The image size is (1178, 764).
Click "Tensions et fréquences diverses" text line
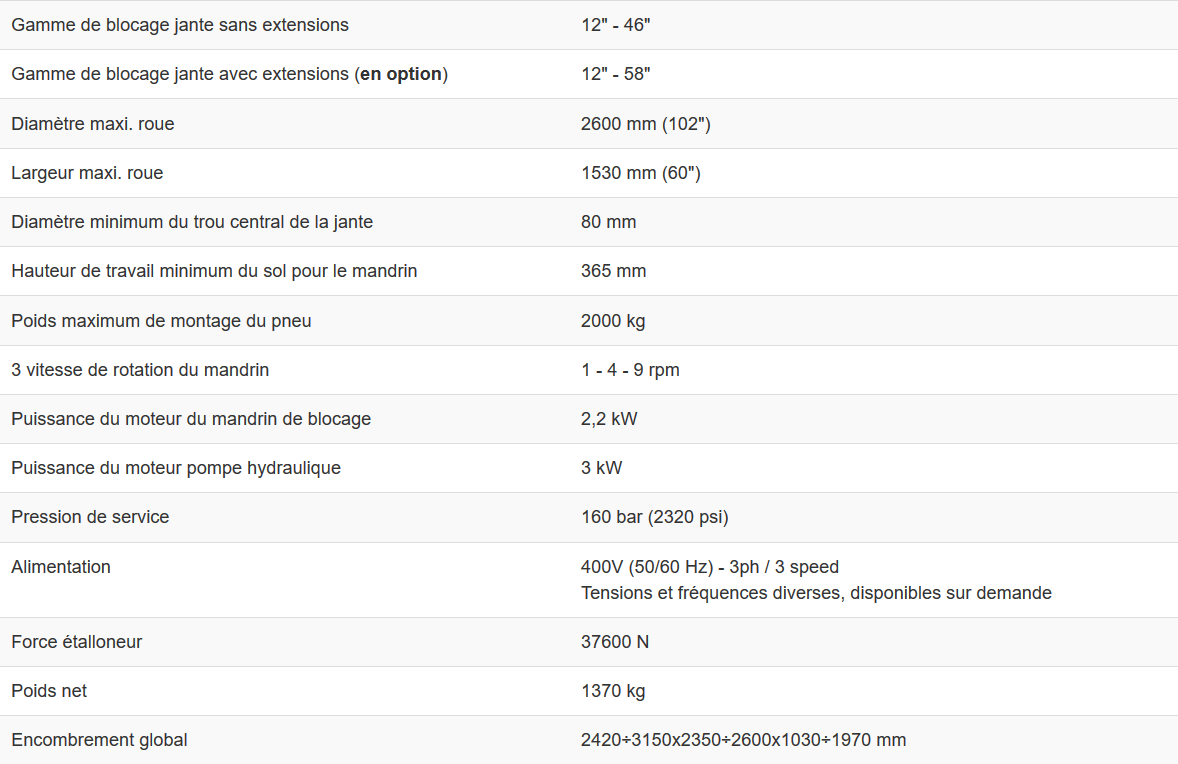point(816,593)
